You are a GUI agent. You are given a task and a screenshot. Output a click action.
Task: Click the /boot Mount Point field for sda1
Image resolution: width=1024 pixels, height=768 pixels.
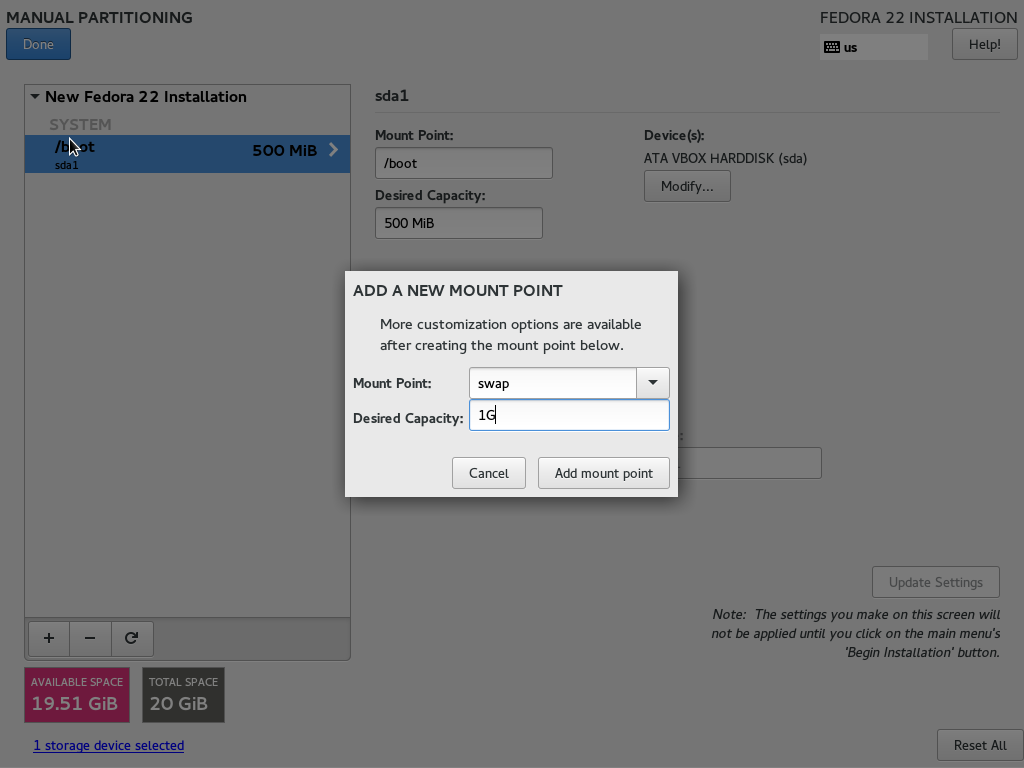tap(464, 163)
